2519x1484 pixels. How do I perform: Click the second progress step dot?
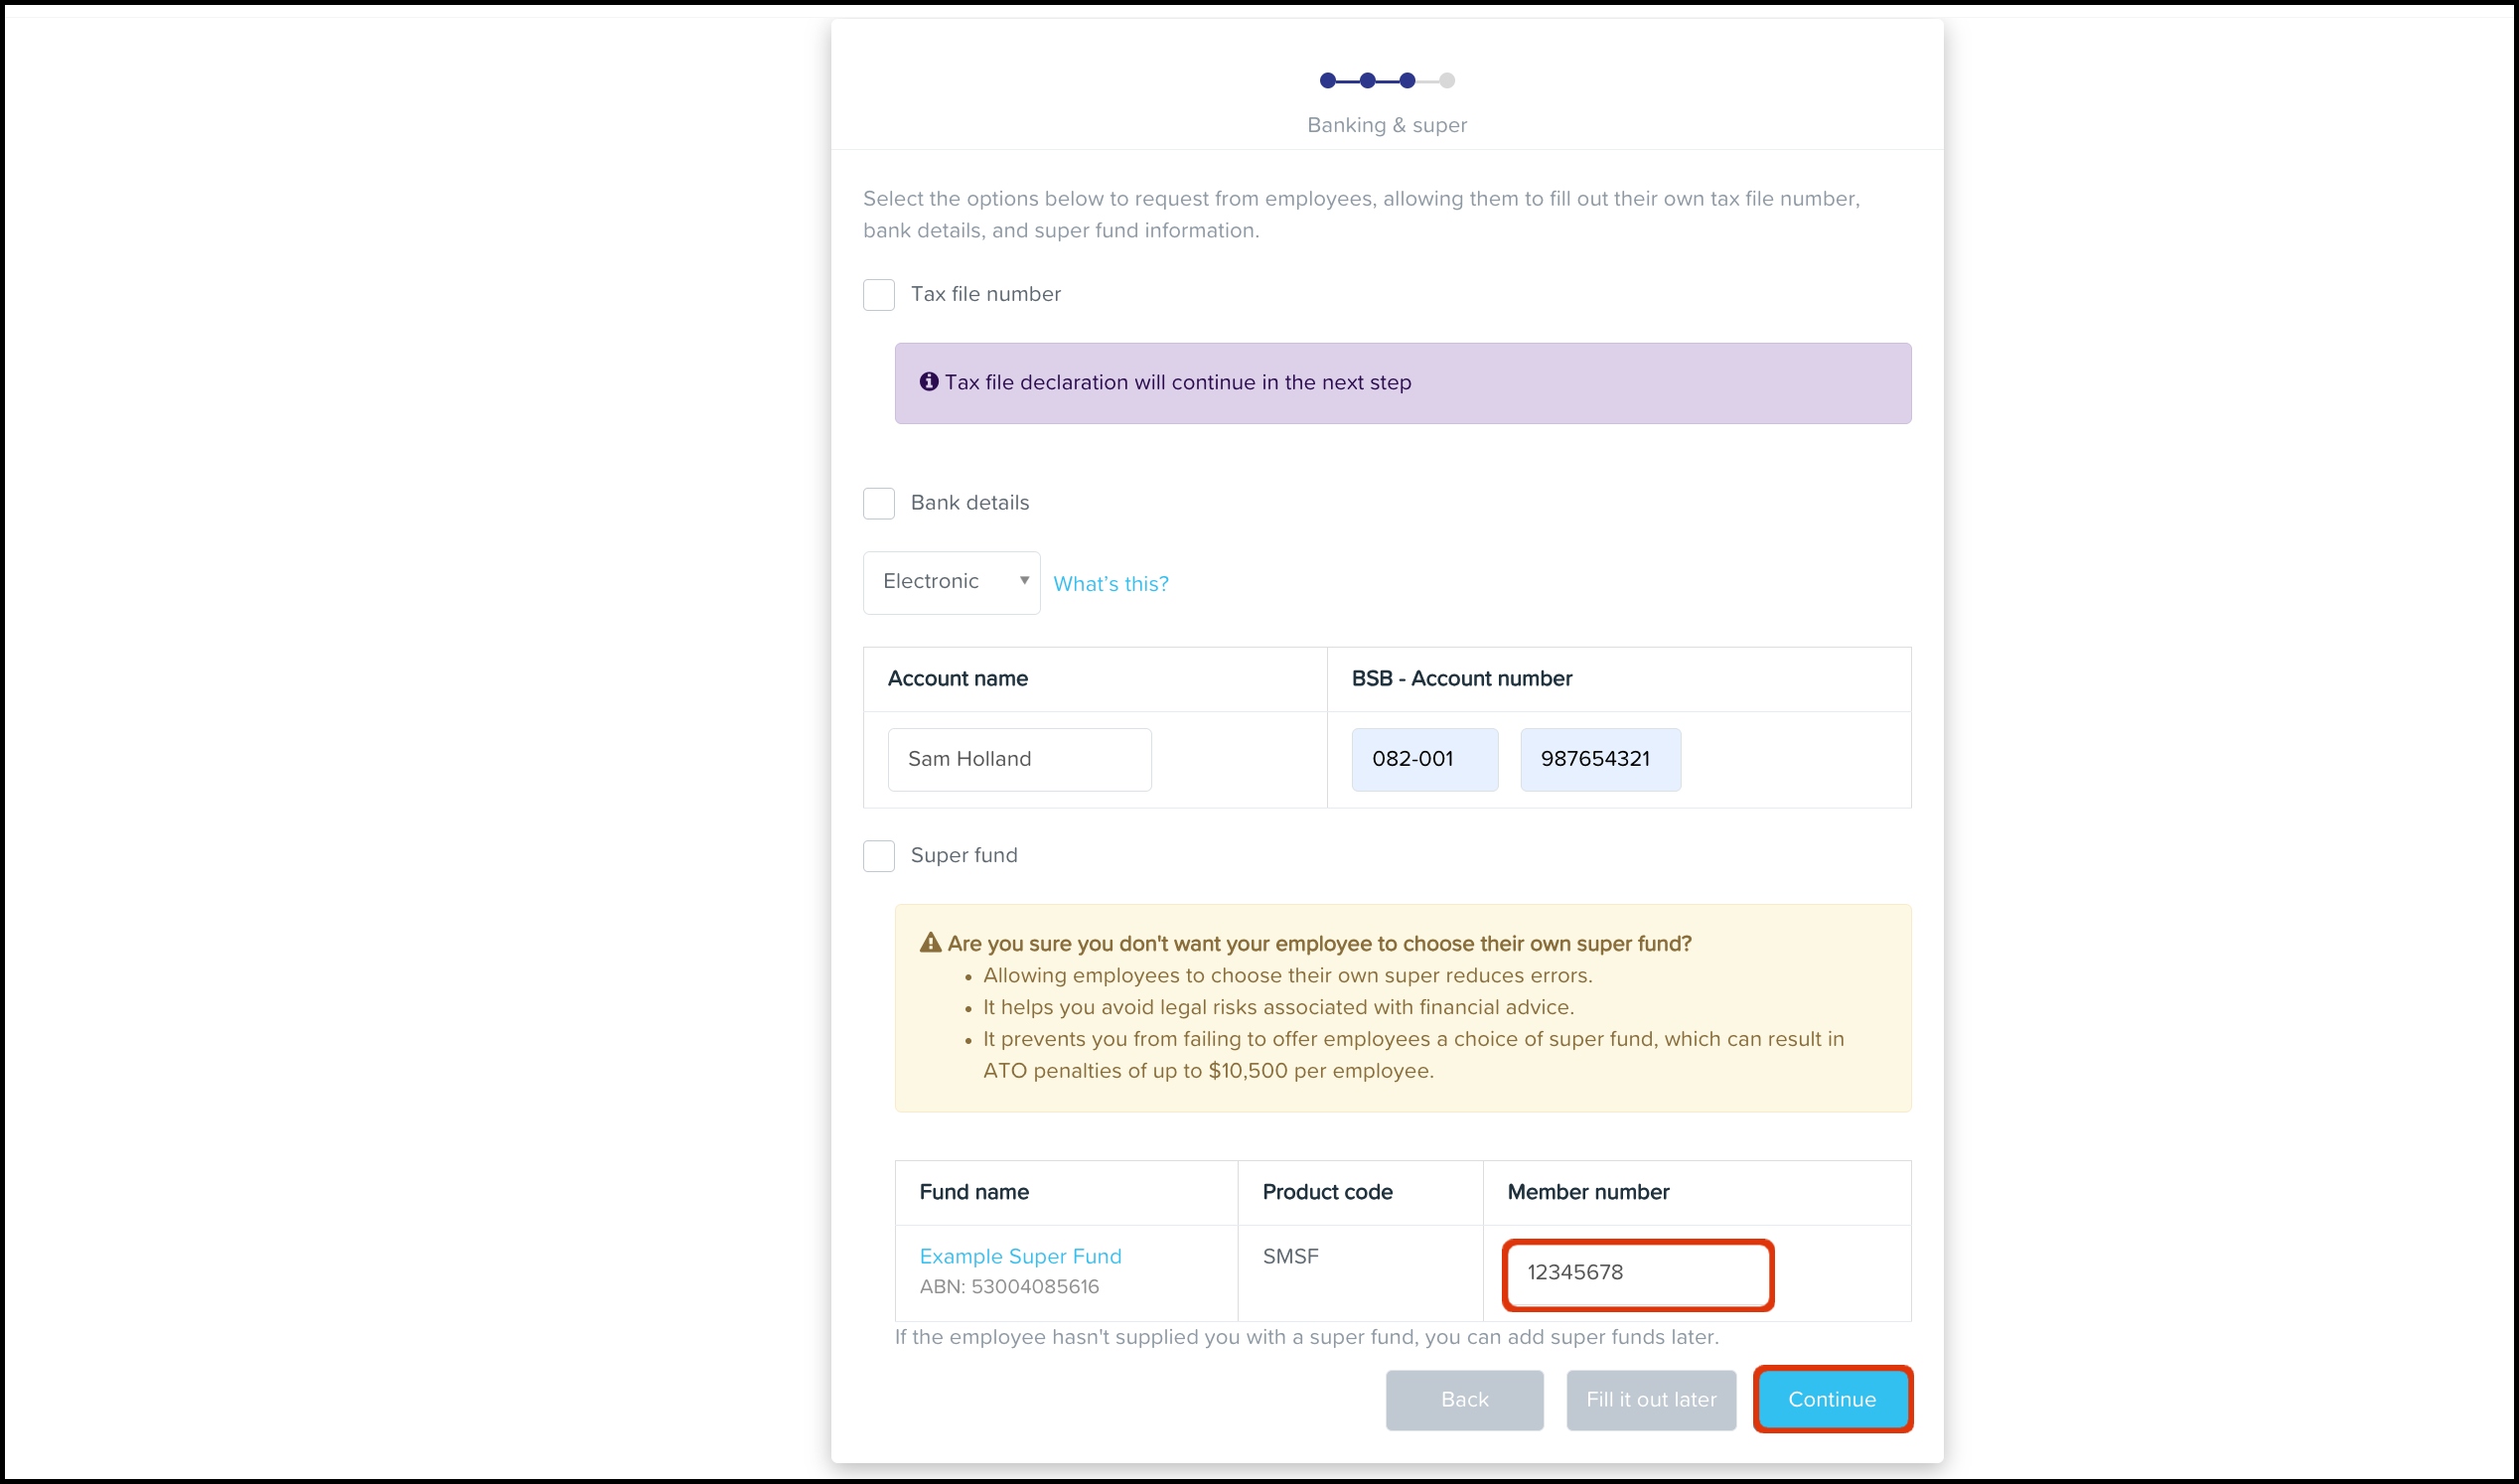point(1367,81)
